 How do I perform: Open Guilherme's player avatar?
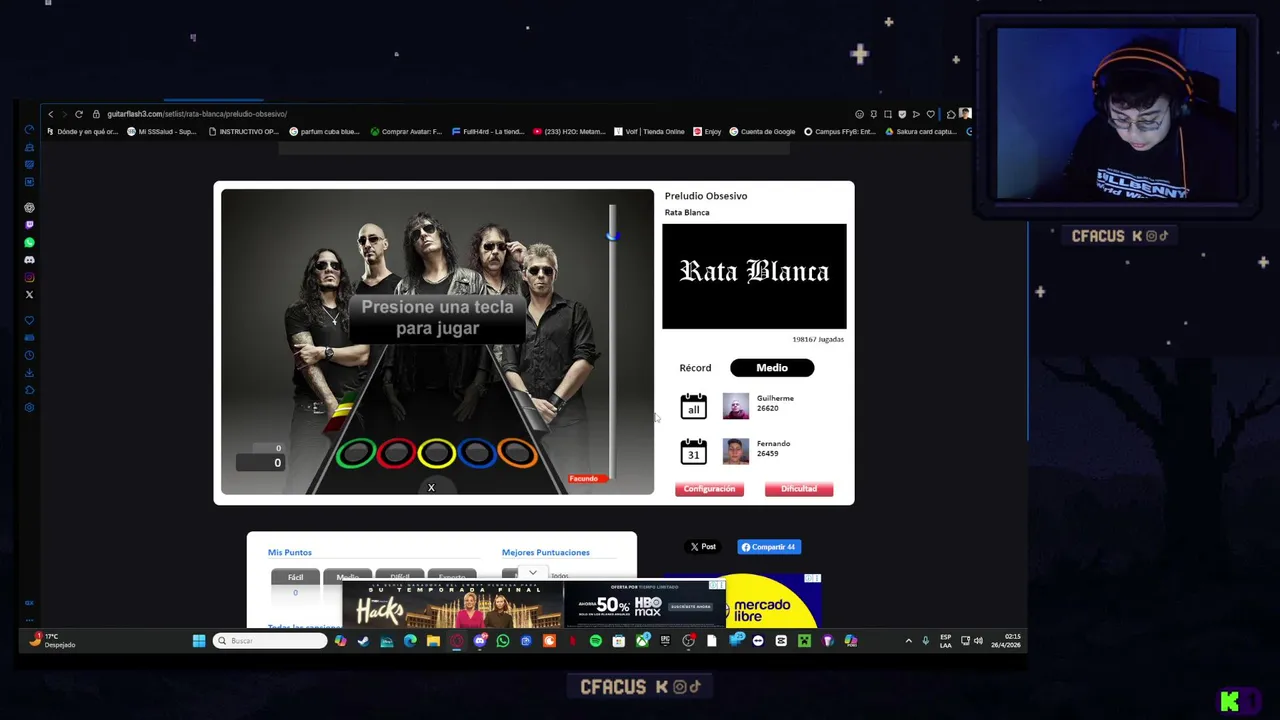click(x=735, y=405)
